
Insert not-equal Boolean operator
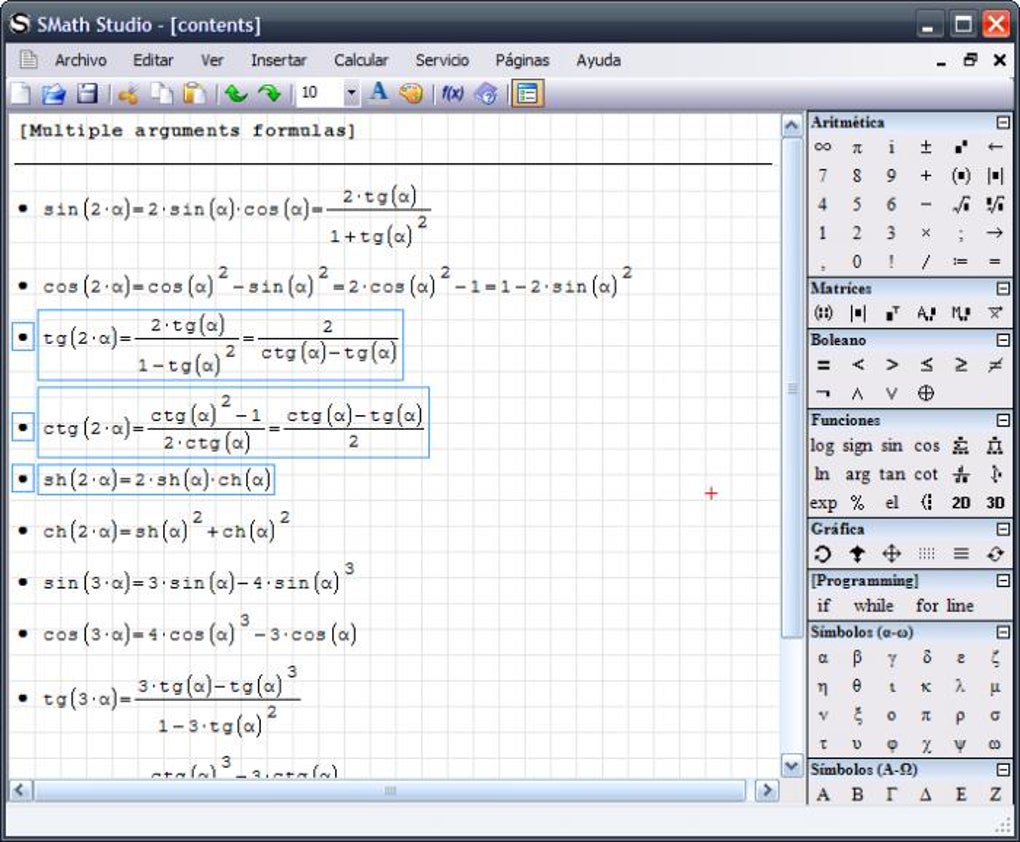[995, 365]
